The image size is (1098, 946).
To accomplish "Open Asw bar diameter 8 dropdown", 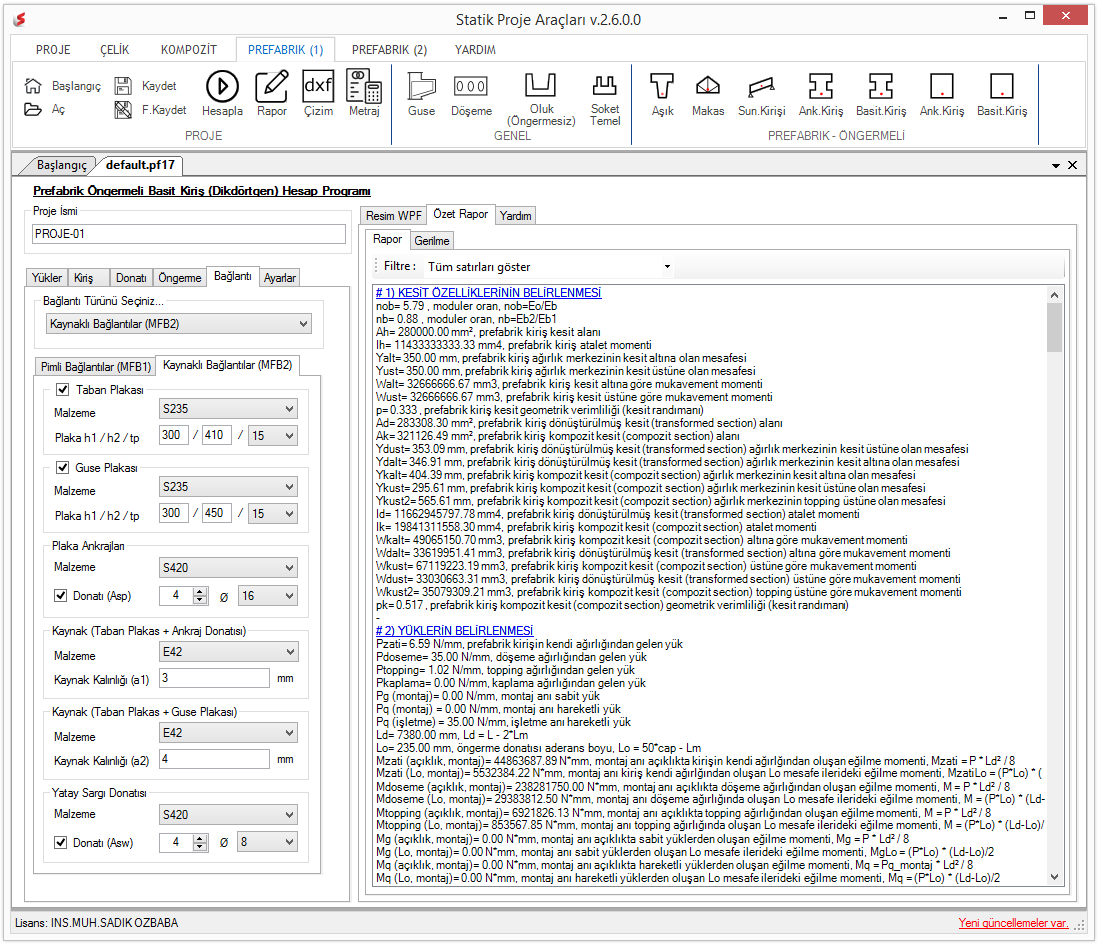I will (x=267, y=842).
